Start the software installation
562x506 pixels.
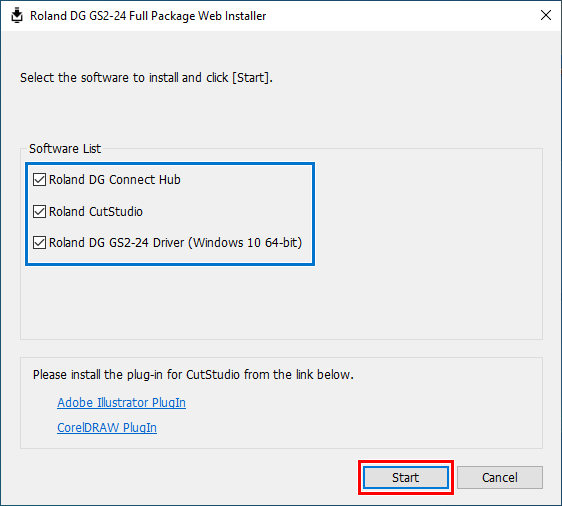pos(406,477)
